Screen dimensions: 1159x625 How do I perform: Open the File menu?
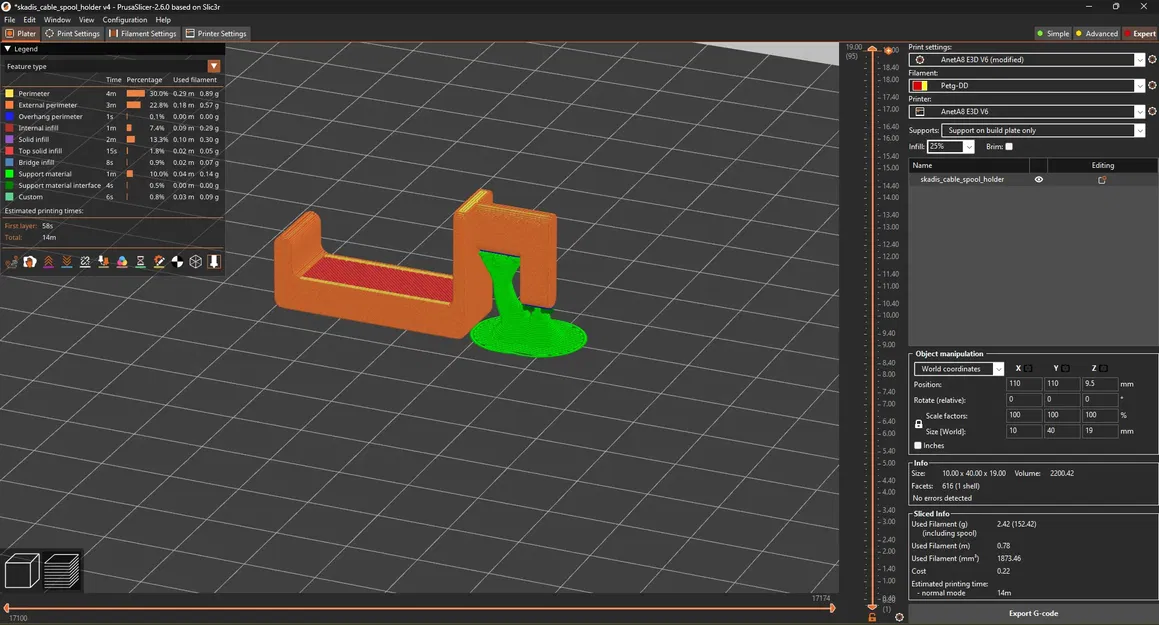pyautogui.click(x=10, y=20)
